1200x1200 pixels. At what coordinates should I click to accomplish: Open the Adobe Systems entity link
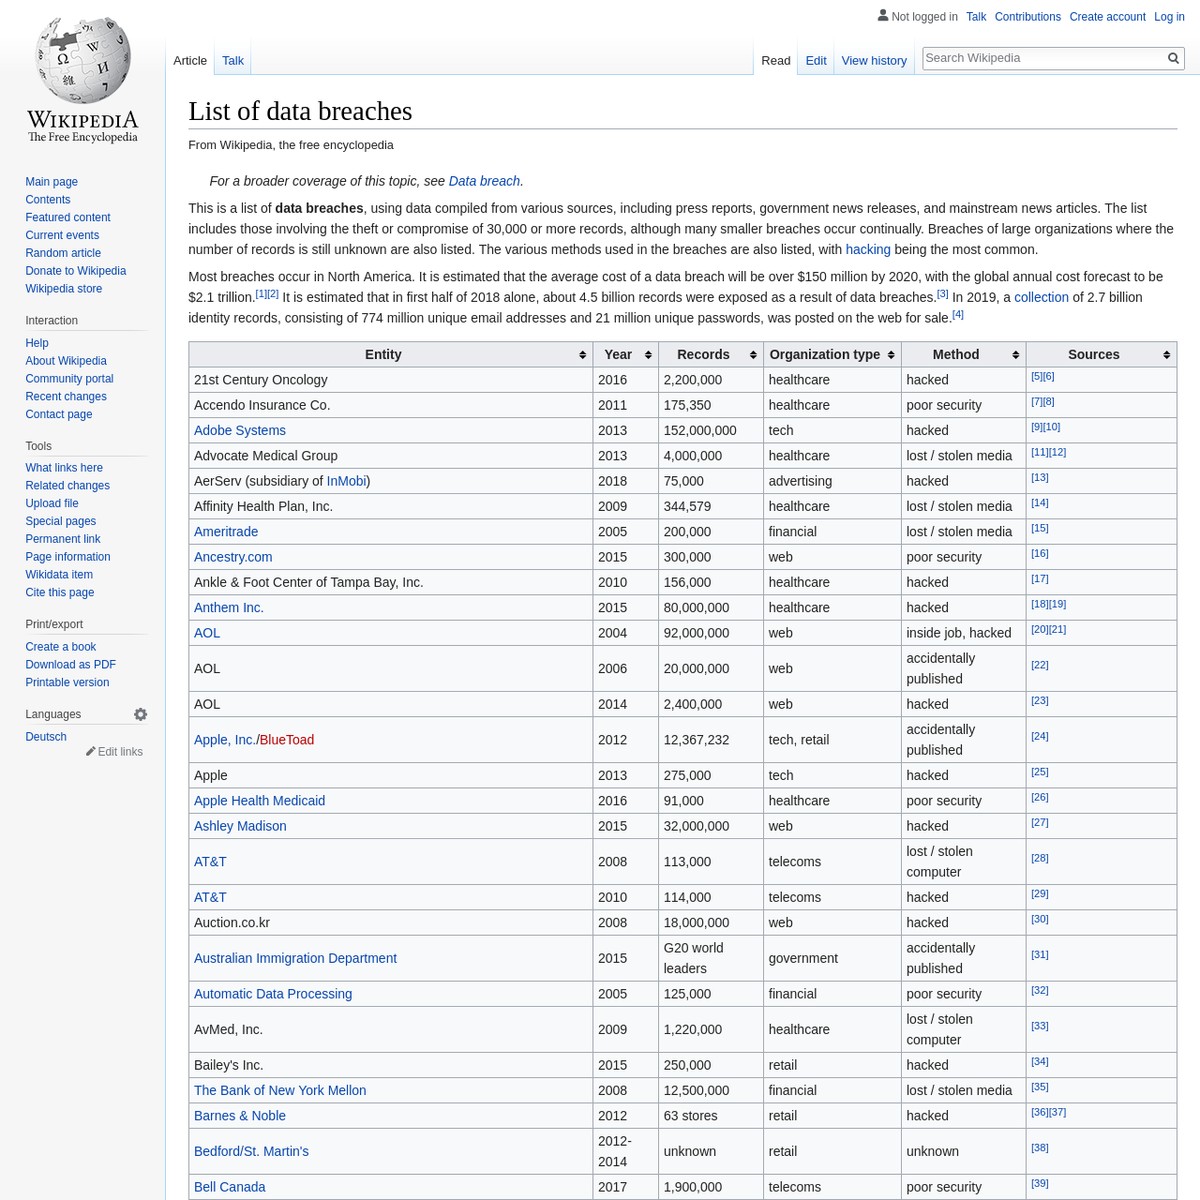click(240, 430)
